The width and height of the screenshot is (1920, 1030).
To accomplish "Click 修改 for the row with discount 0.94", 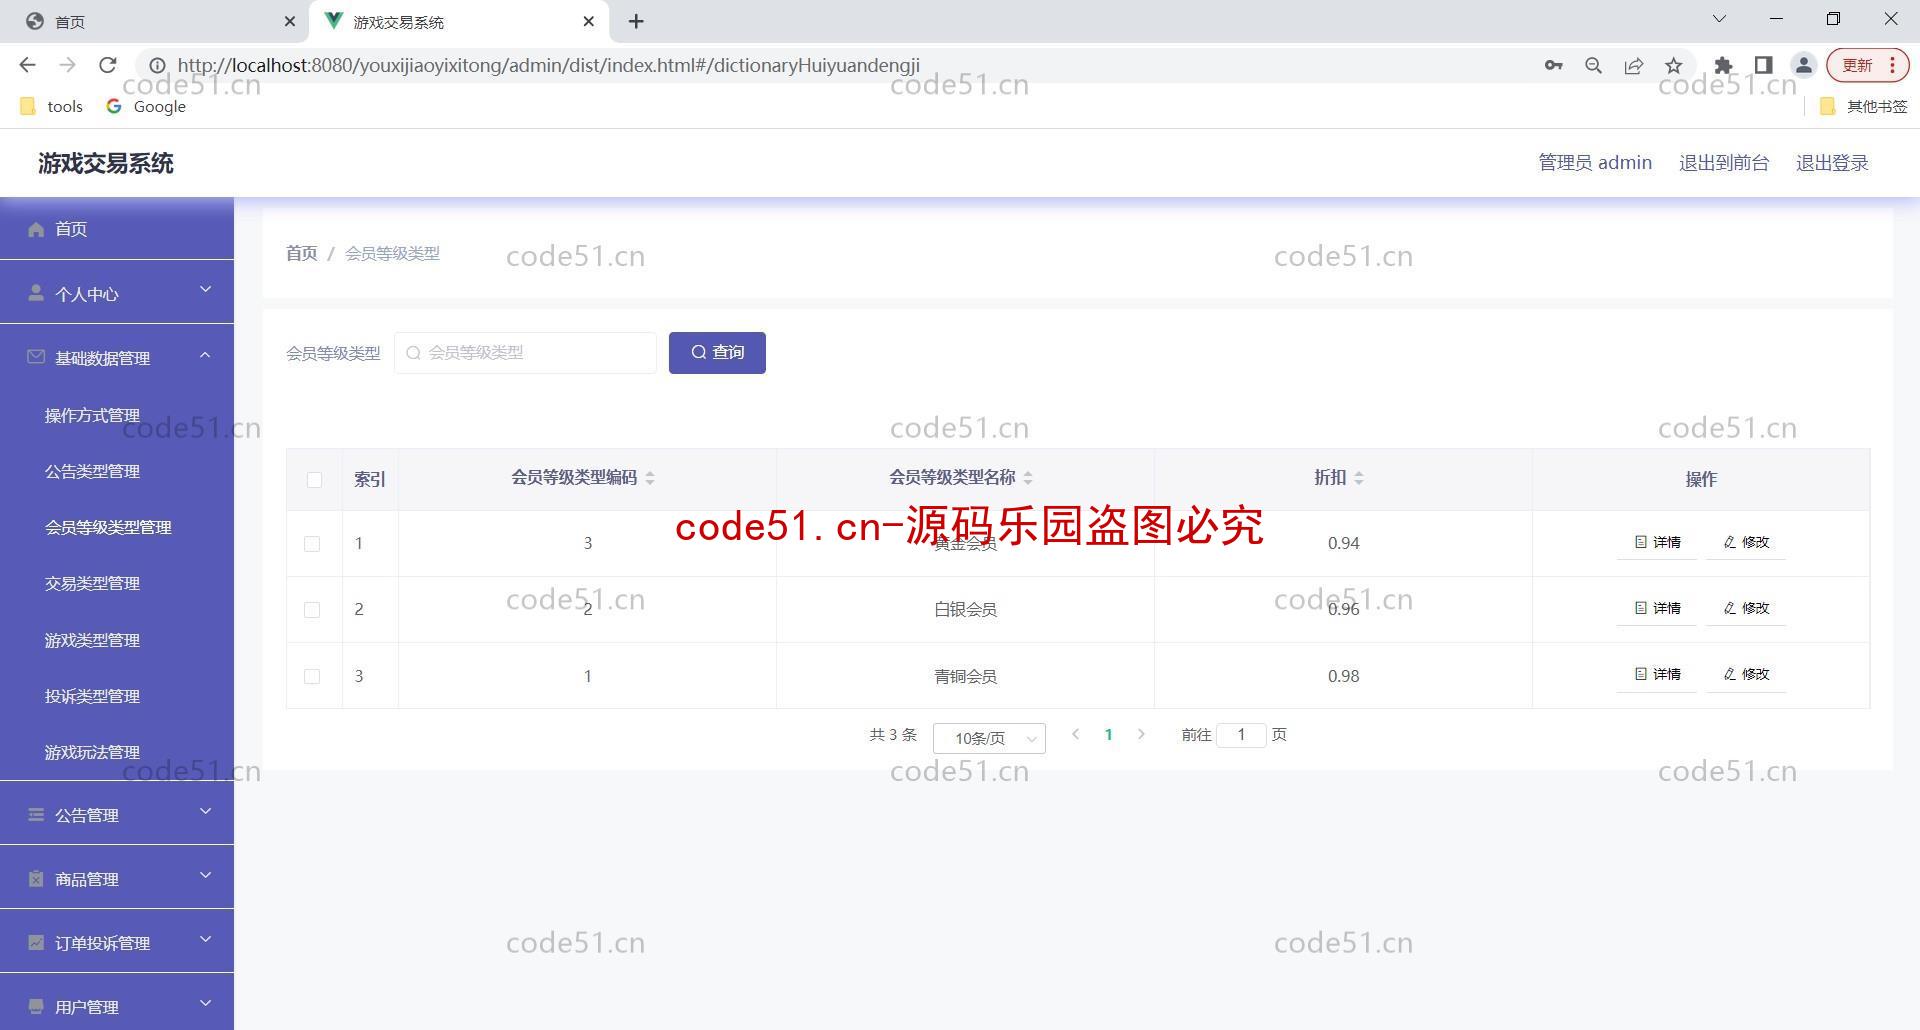I will 1746,542.
